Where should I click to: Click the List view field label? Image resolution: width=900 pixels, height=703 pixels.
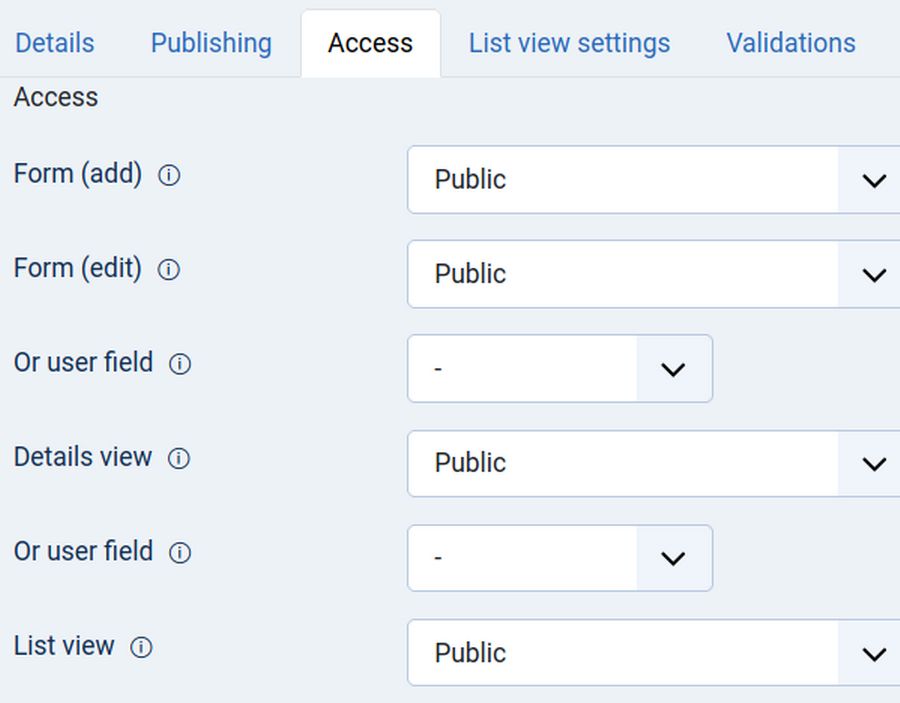click(64, 646)
